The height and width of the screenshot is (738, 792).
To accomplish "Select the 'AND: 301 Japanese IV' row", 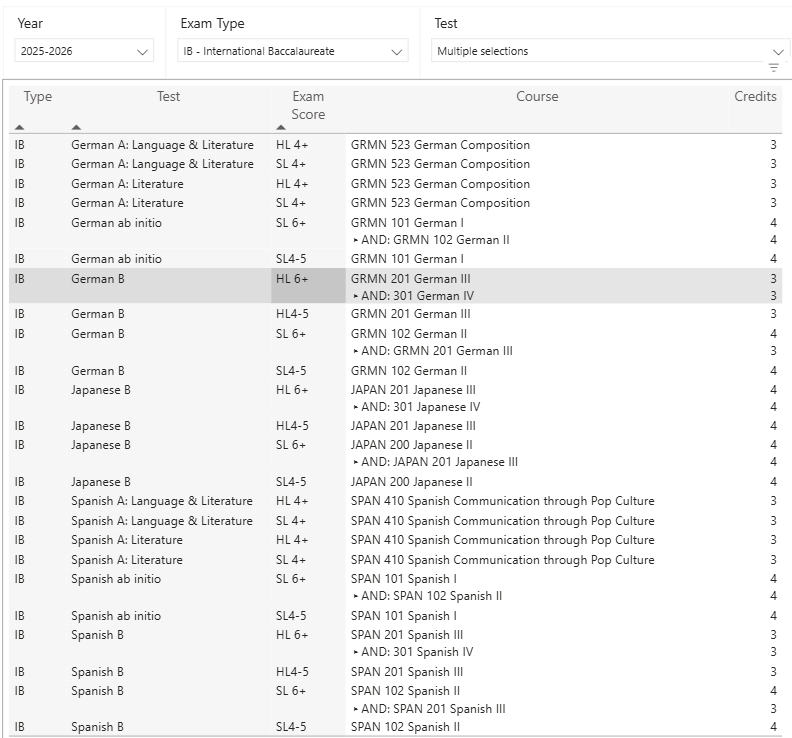I will point(417,407).
